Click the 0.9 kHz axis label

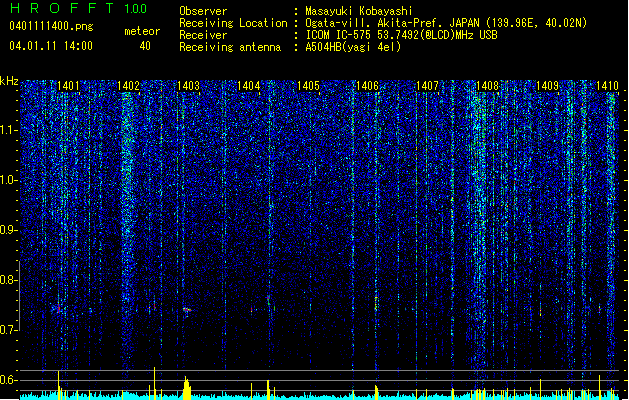[8, 230]
